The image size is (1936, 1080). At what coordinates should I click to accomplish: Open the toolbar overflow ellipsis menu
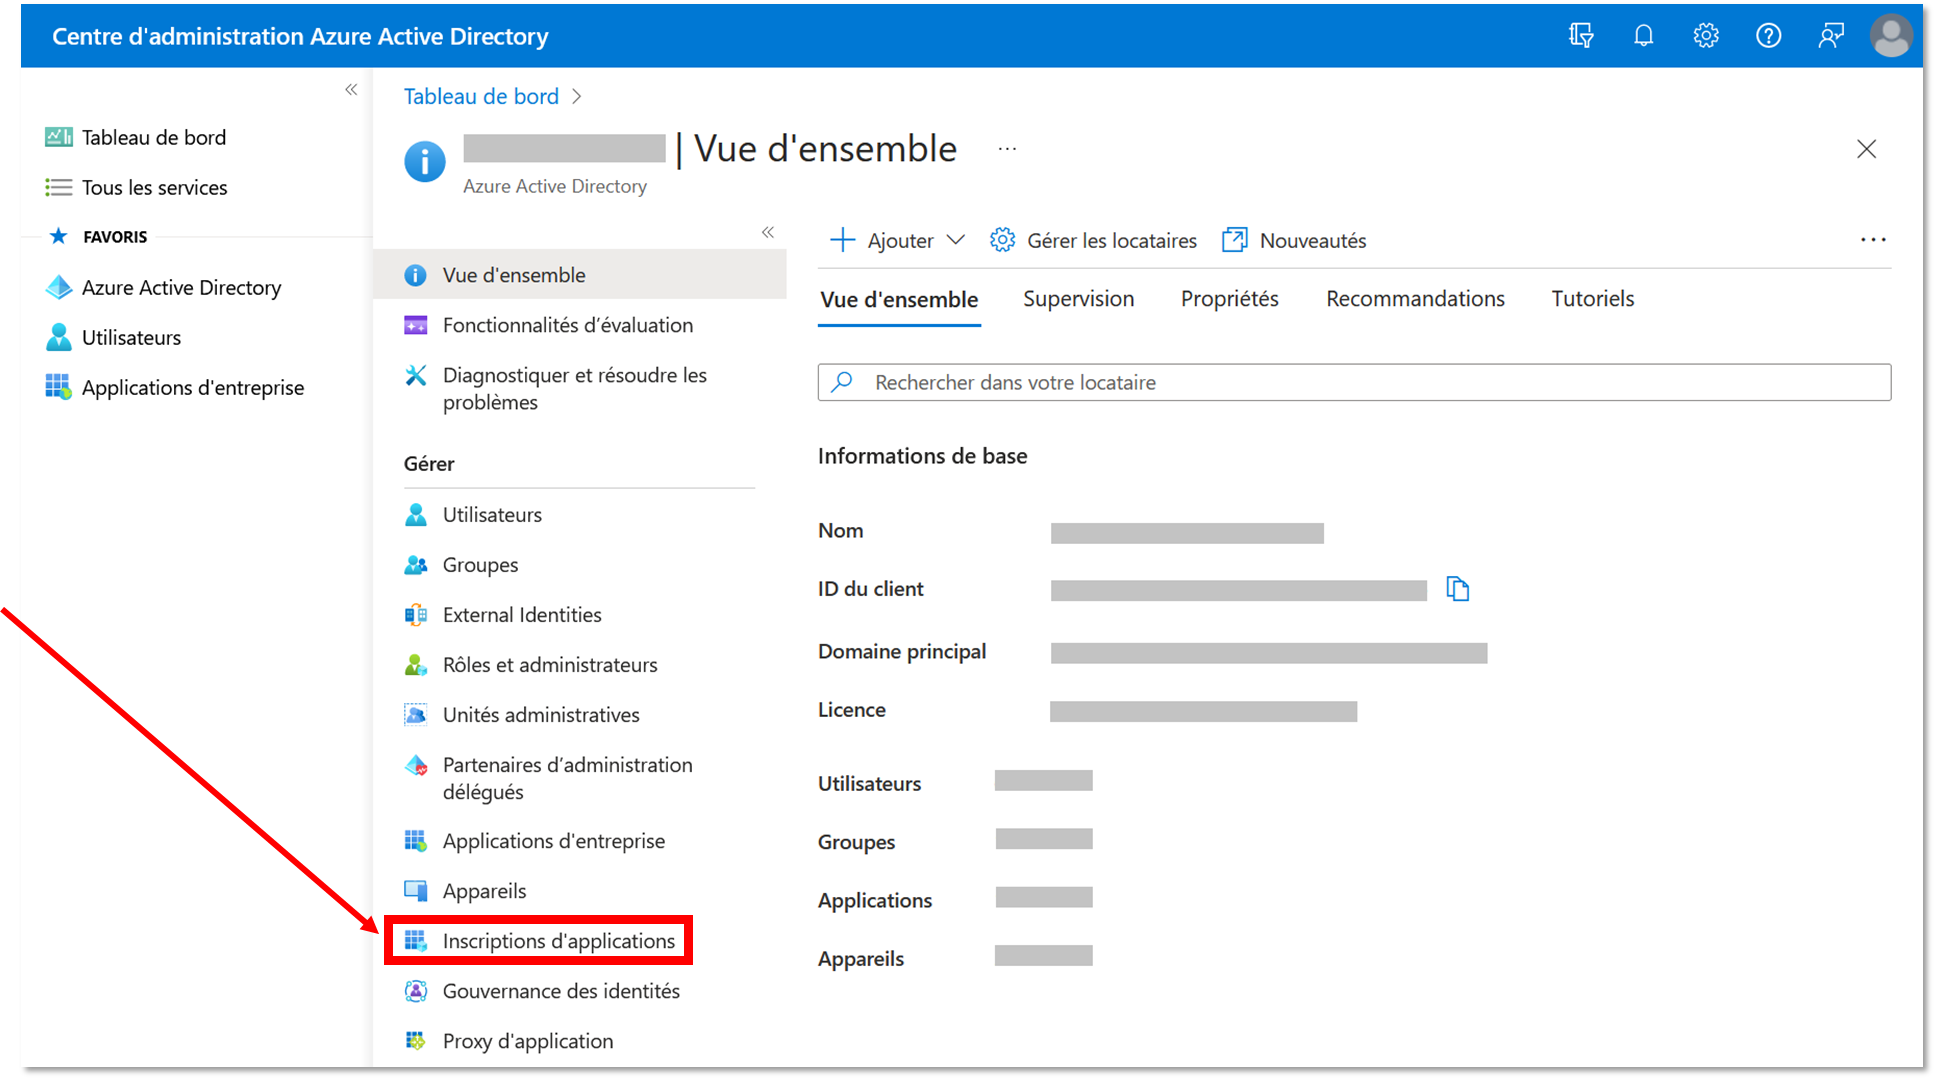1873,240
